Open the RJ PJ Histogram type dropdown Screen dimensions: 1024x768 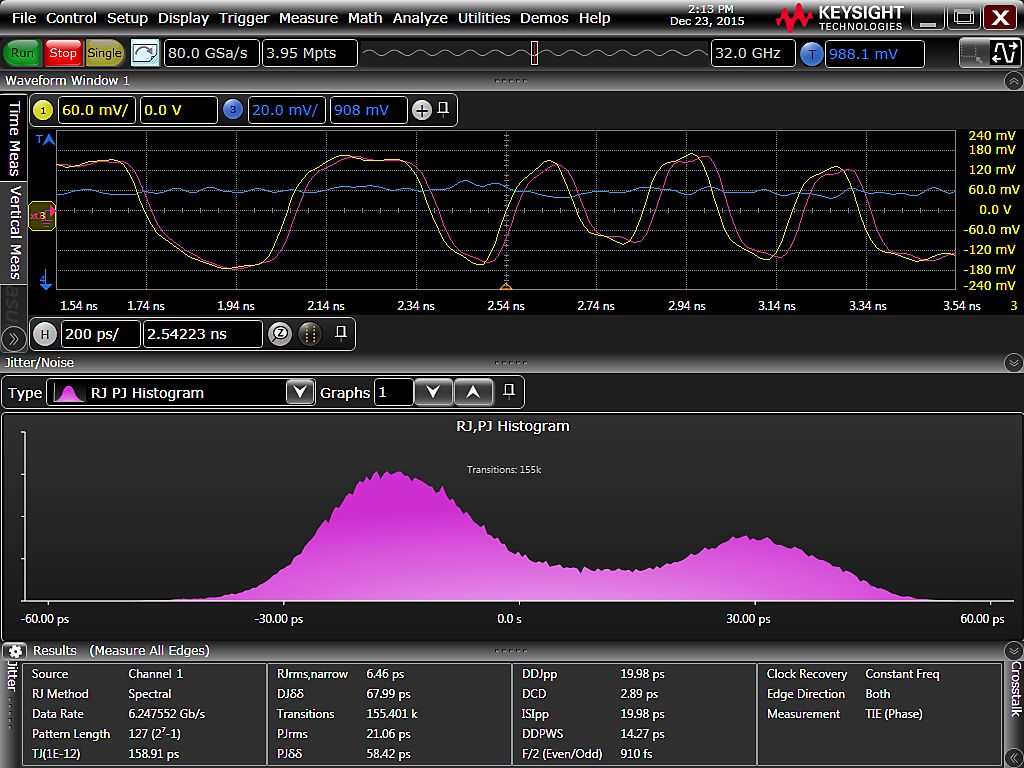pyautogui.click(x=299, y=392)
